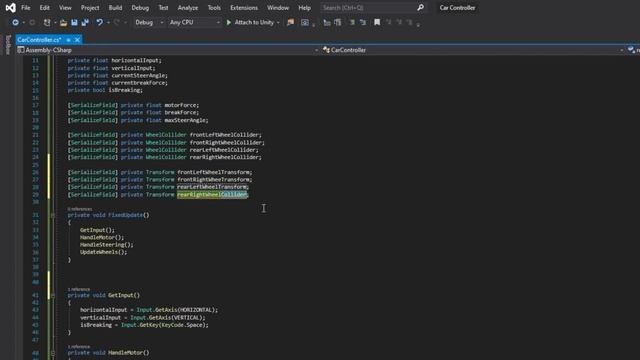The height and width of the screenshot is (360, 640).
Task: Click KeyCode.Space in the isBreaking line
Action: [183, 325]
